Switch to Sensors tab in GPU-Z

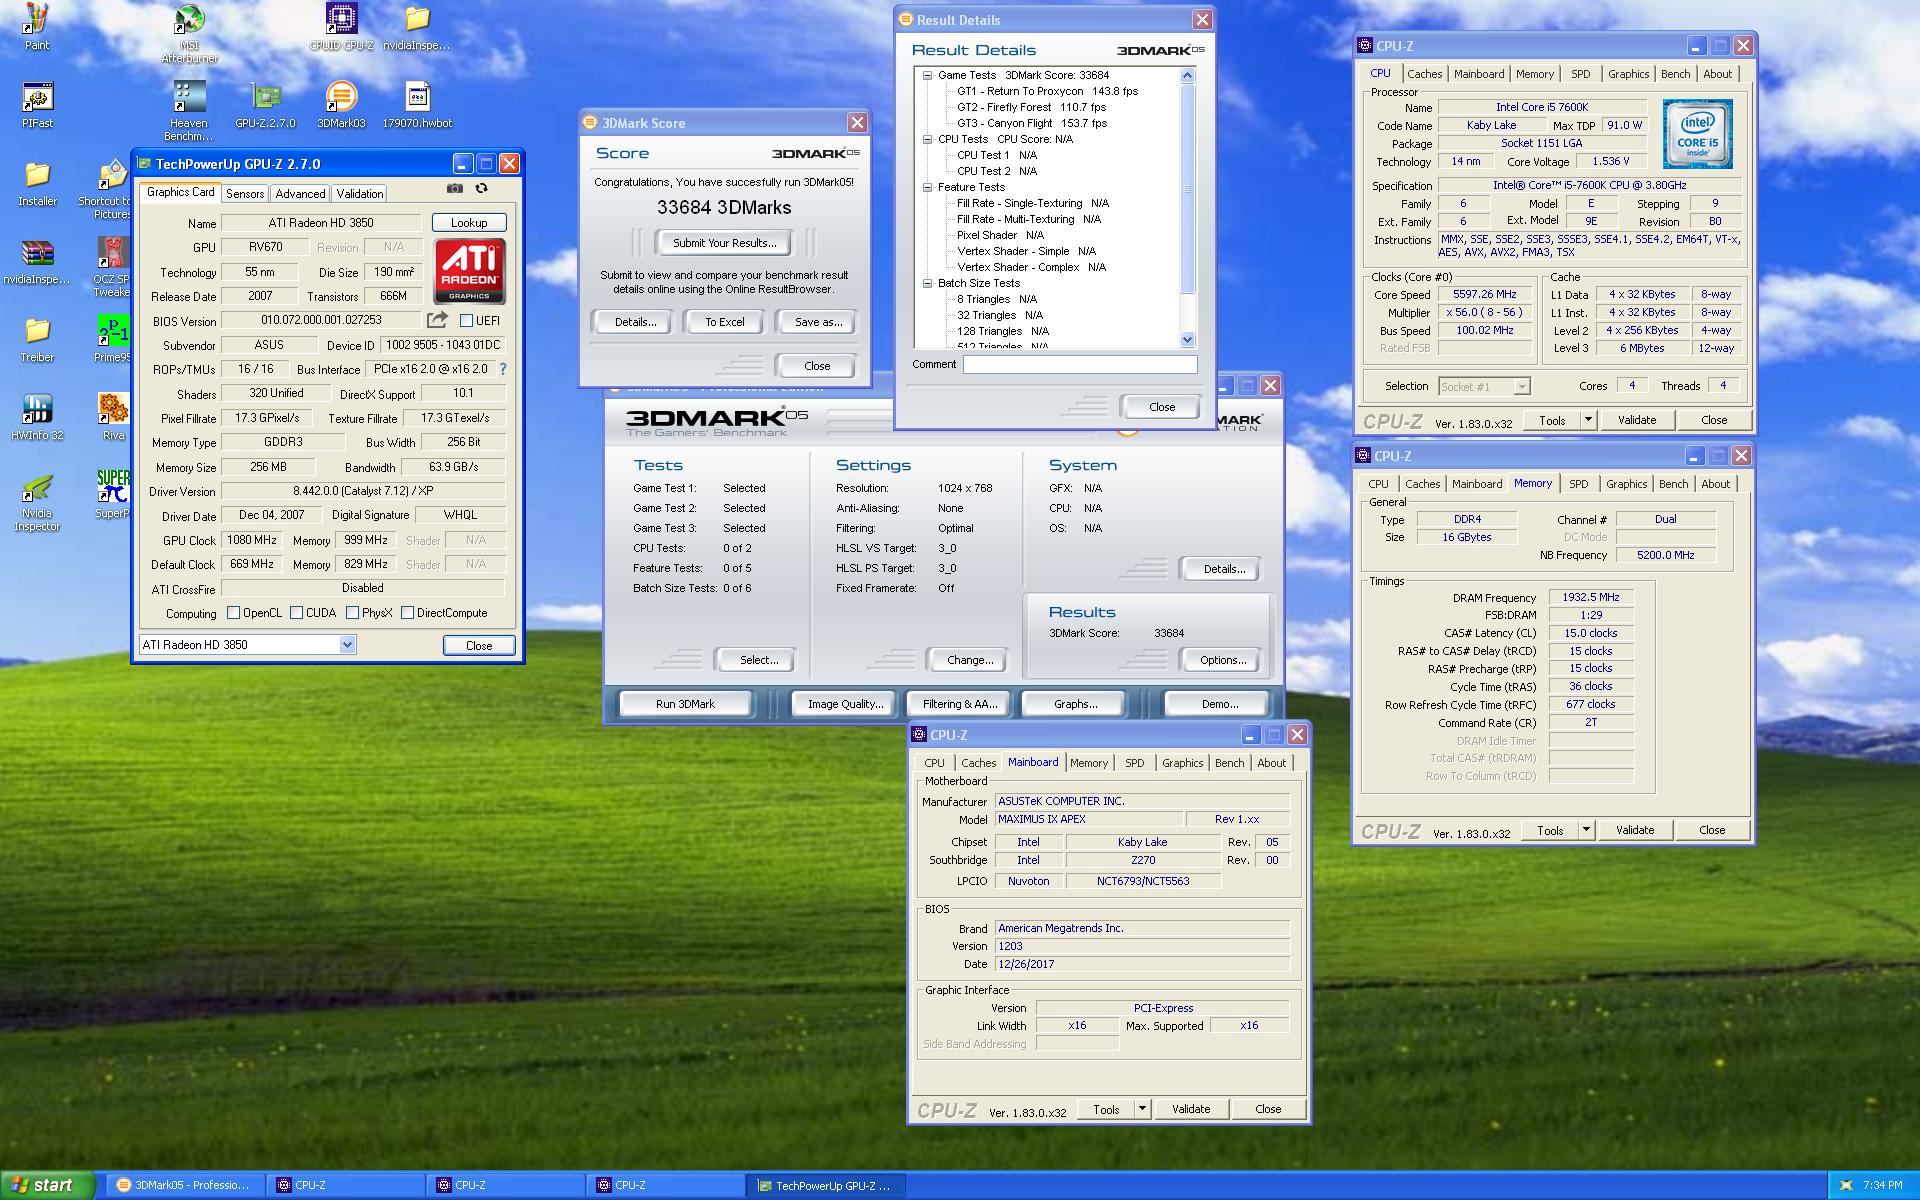pyautogui.click(x=245, y=194)
